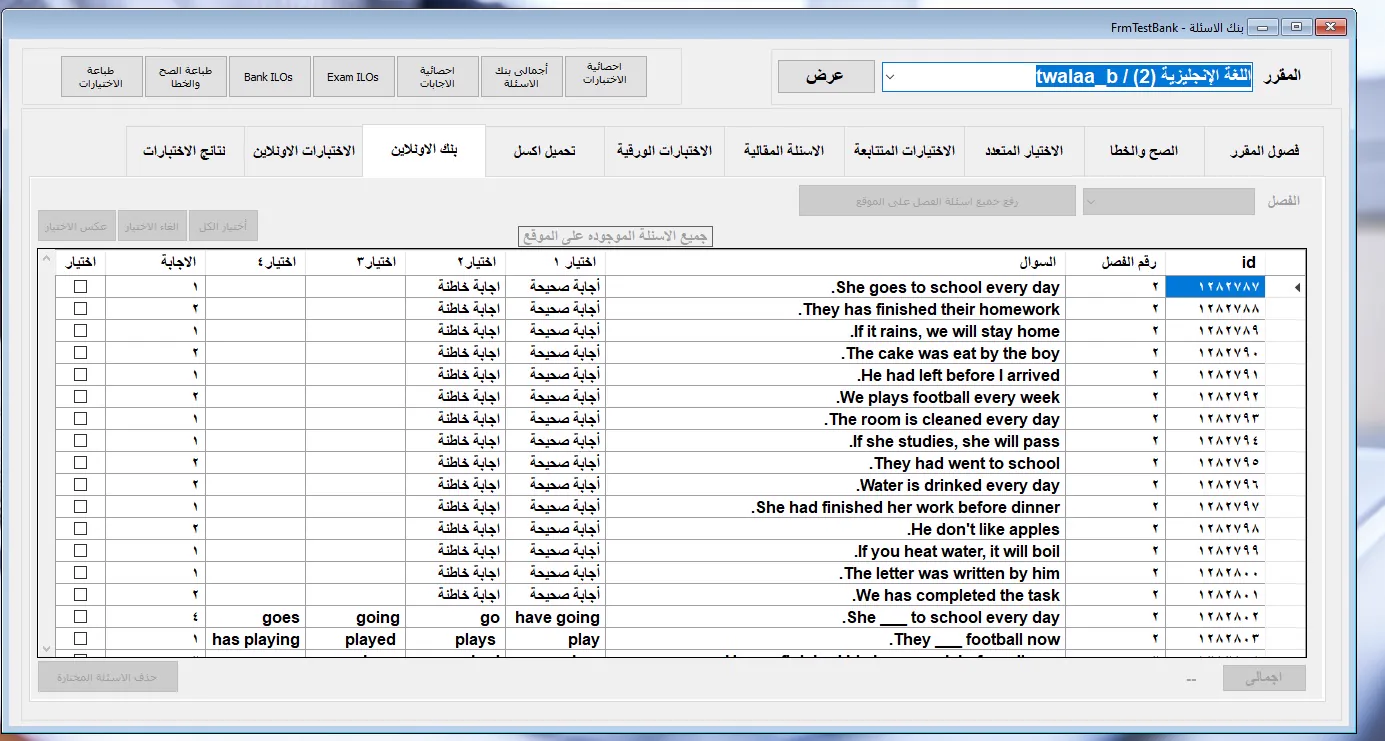Tick checkbox for 'Water is drinked every day.'

pyautogui.click(x=81, y=485)
